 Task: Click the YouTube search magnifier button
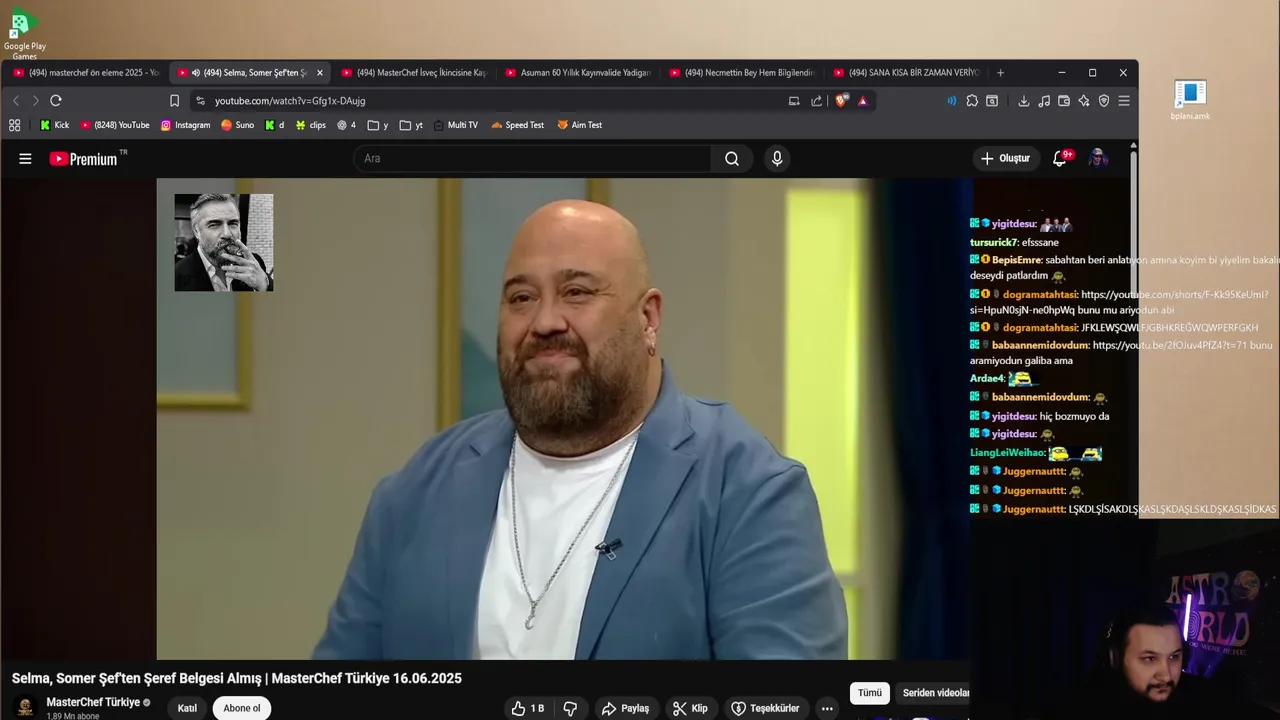(732, 158)
